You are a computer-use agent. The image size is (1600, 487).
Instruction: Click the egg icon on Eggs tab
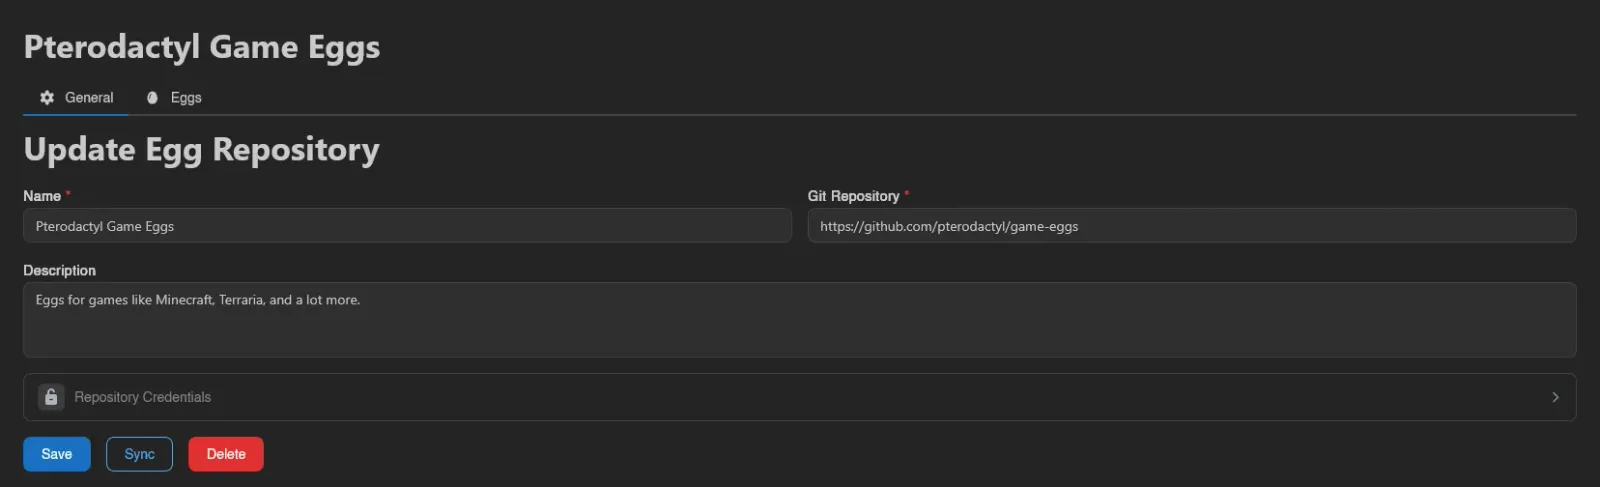point(153,98)
